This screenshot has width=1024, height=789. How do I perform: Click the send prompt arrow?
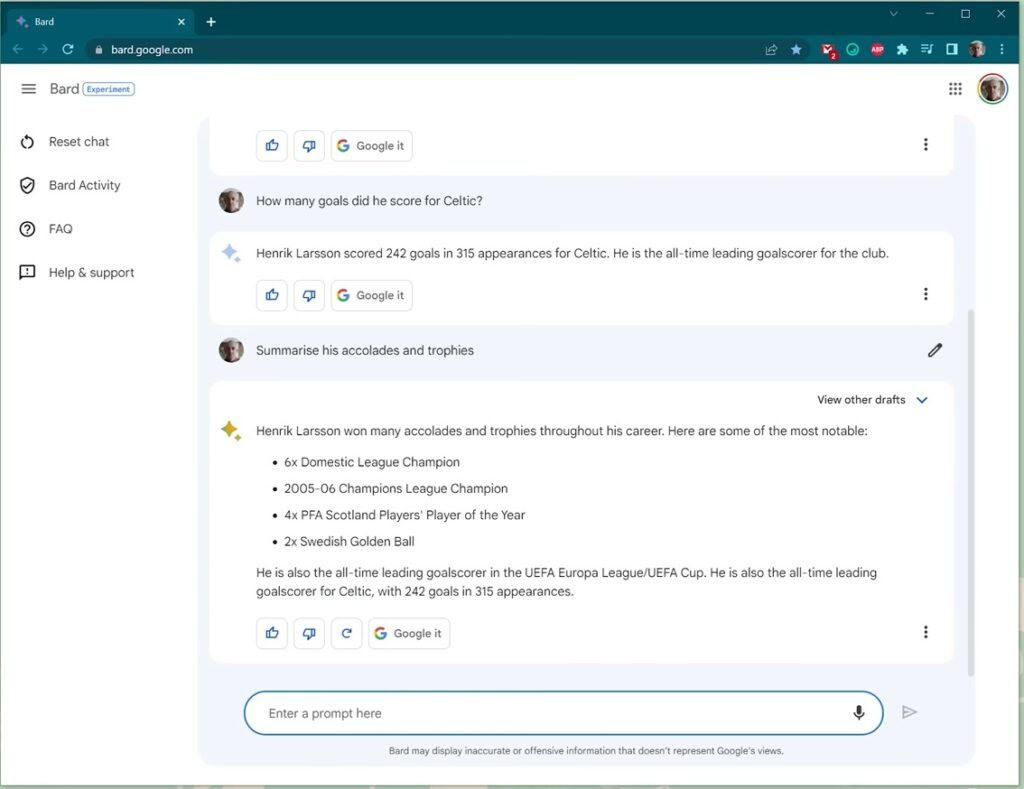(x=909, y=711)
